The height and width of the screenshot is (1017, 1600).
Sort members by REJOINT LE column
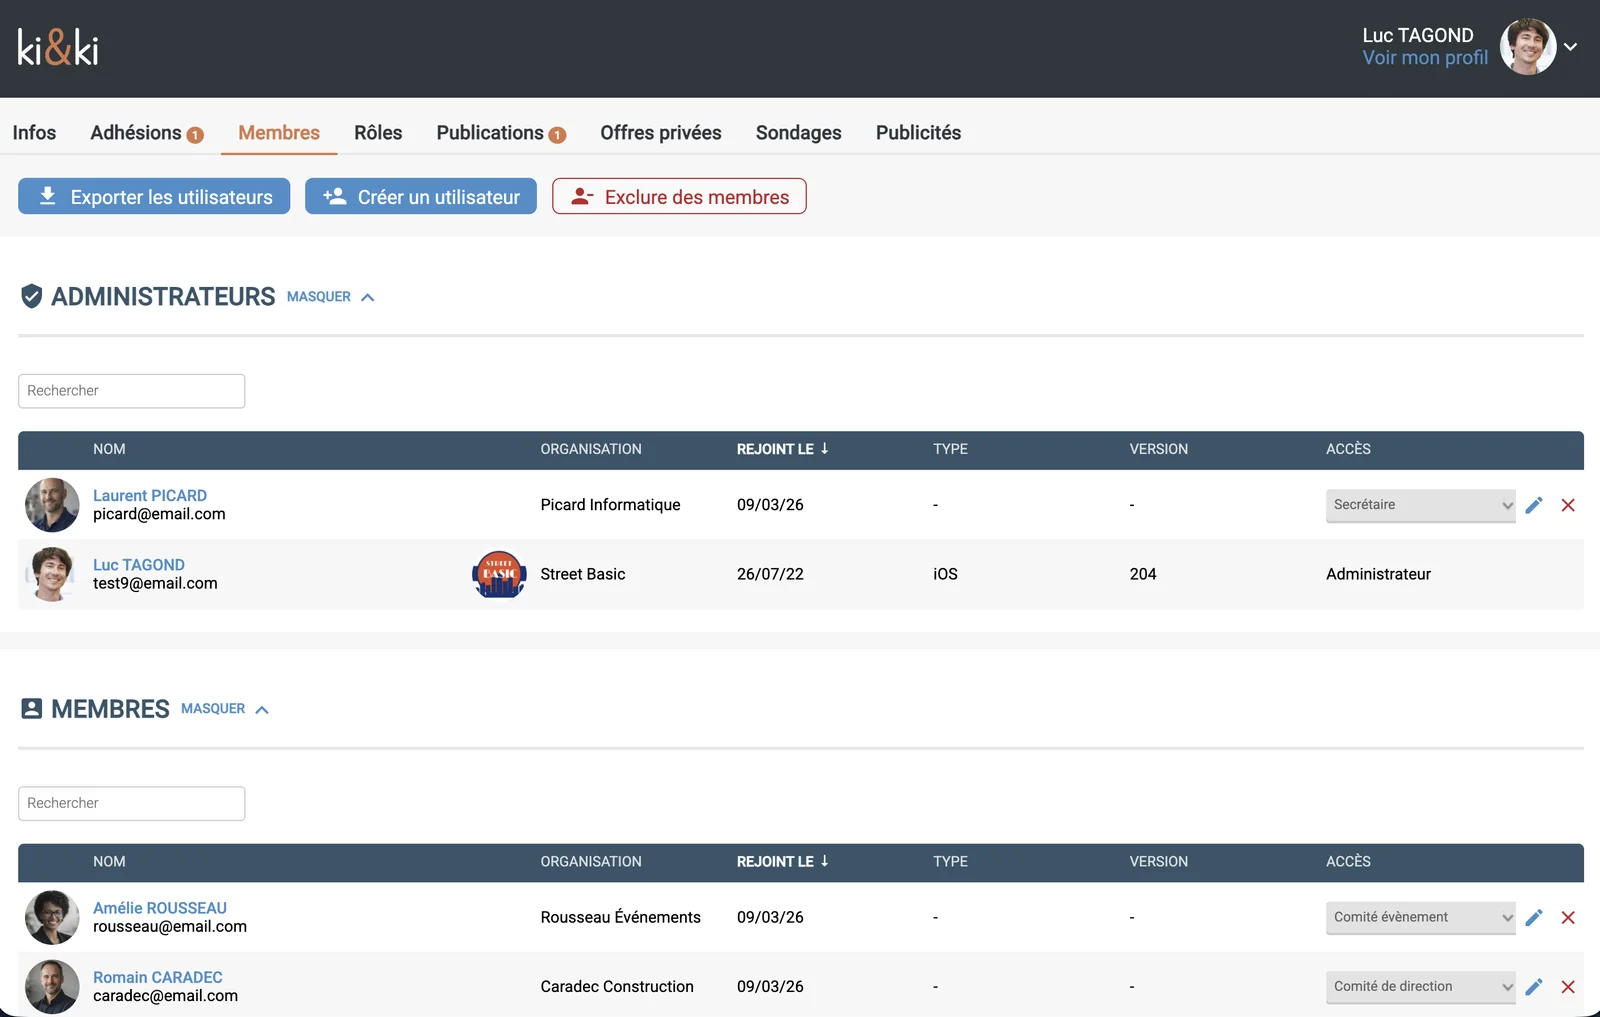tap(782, 861)
